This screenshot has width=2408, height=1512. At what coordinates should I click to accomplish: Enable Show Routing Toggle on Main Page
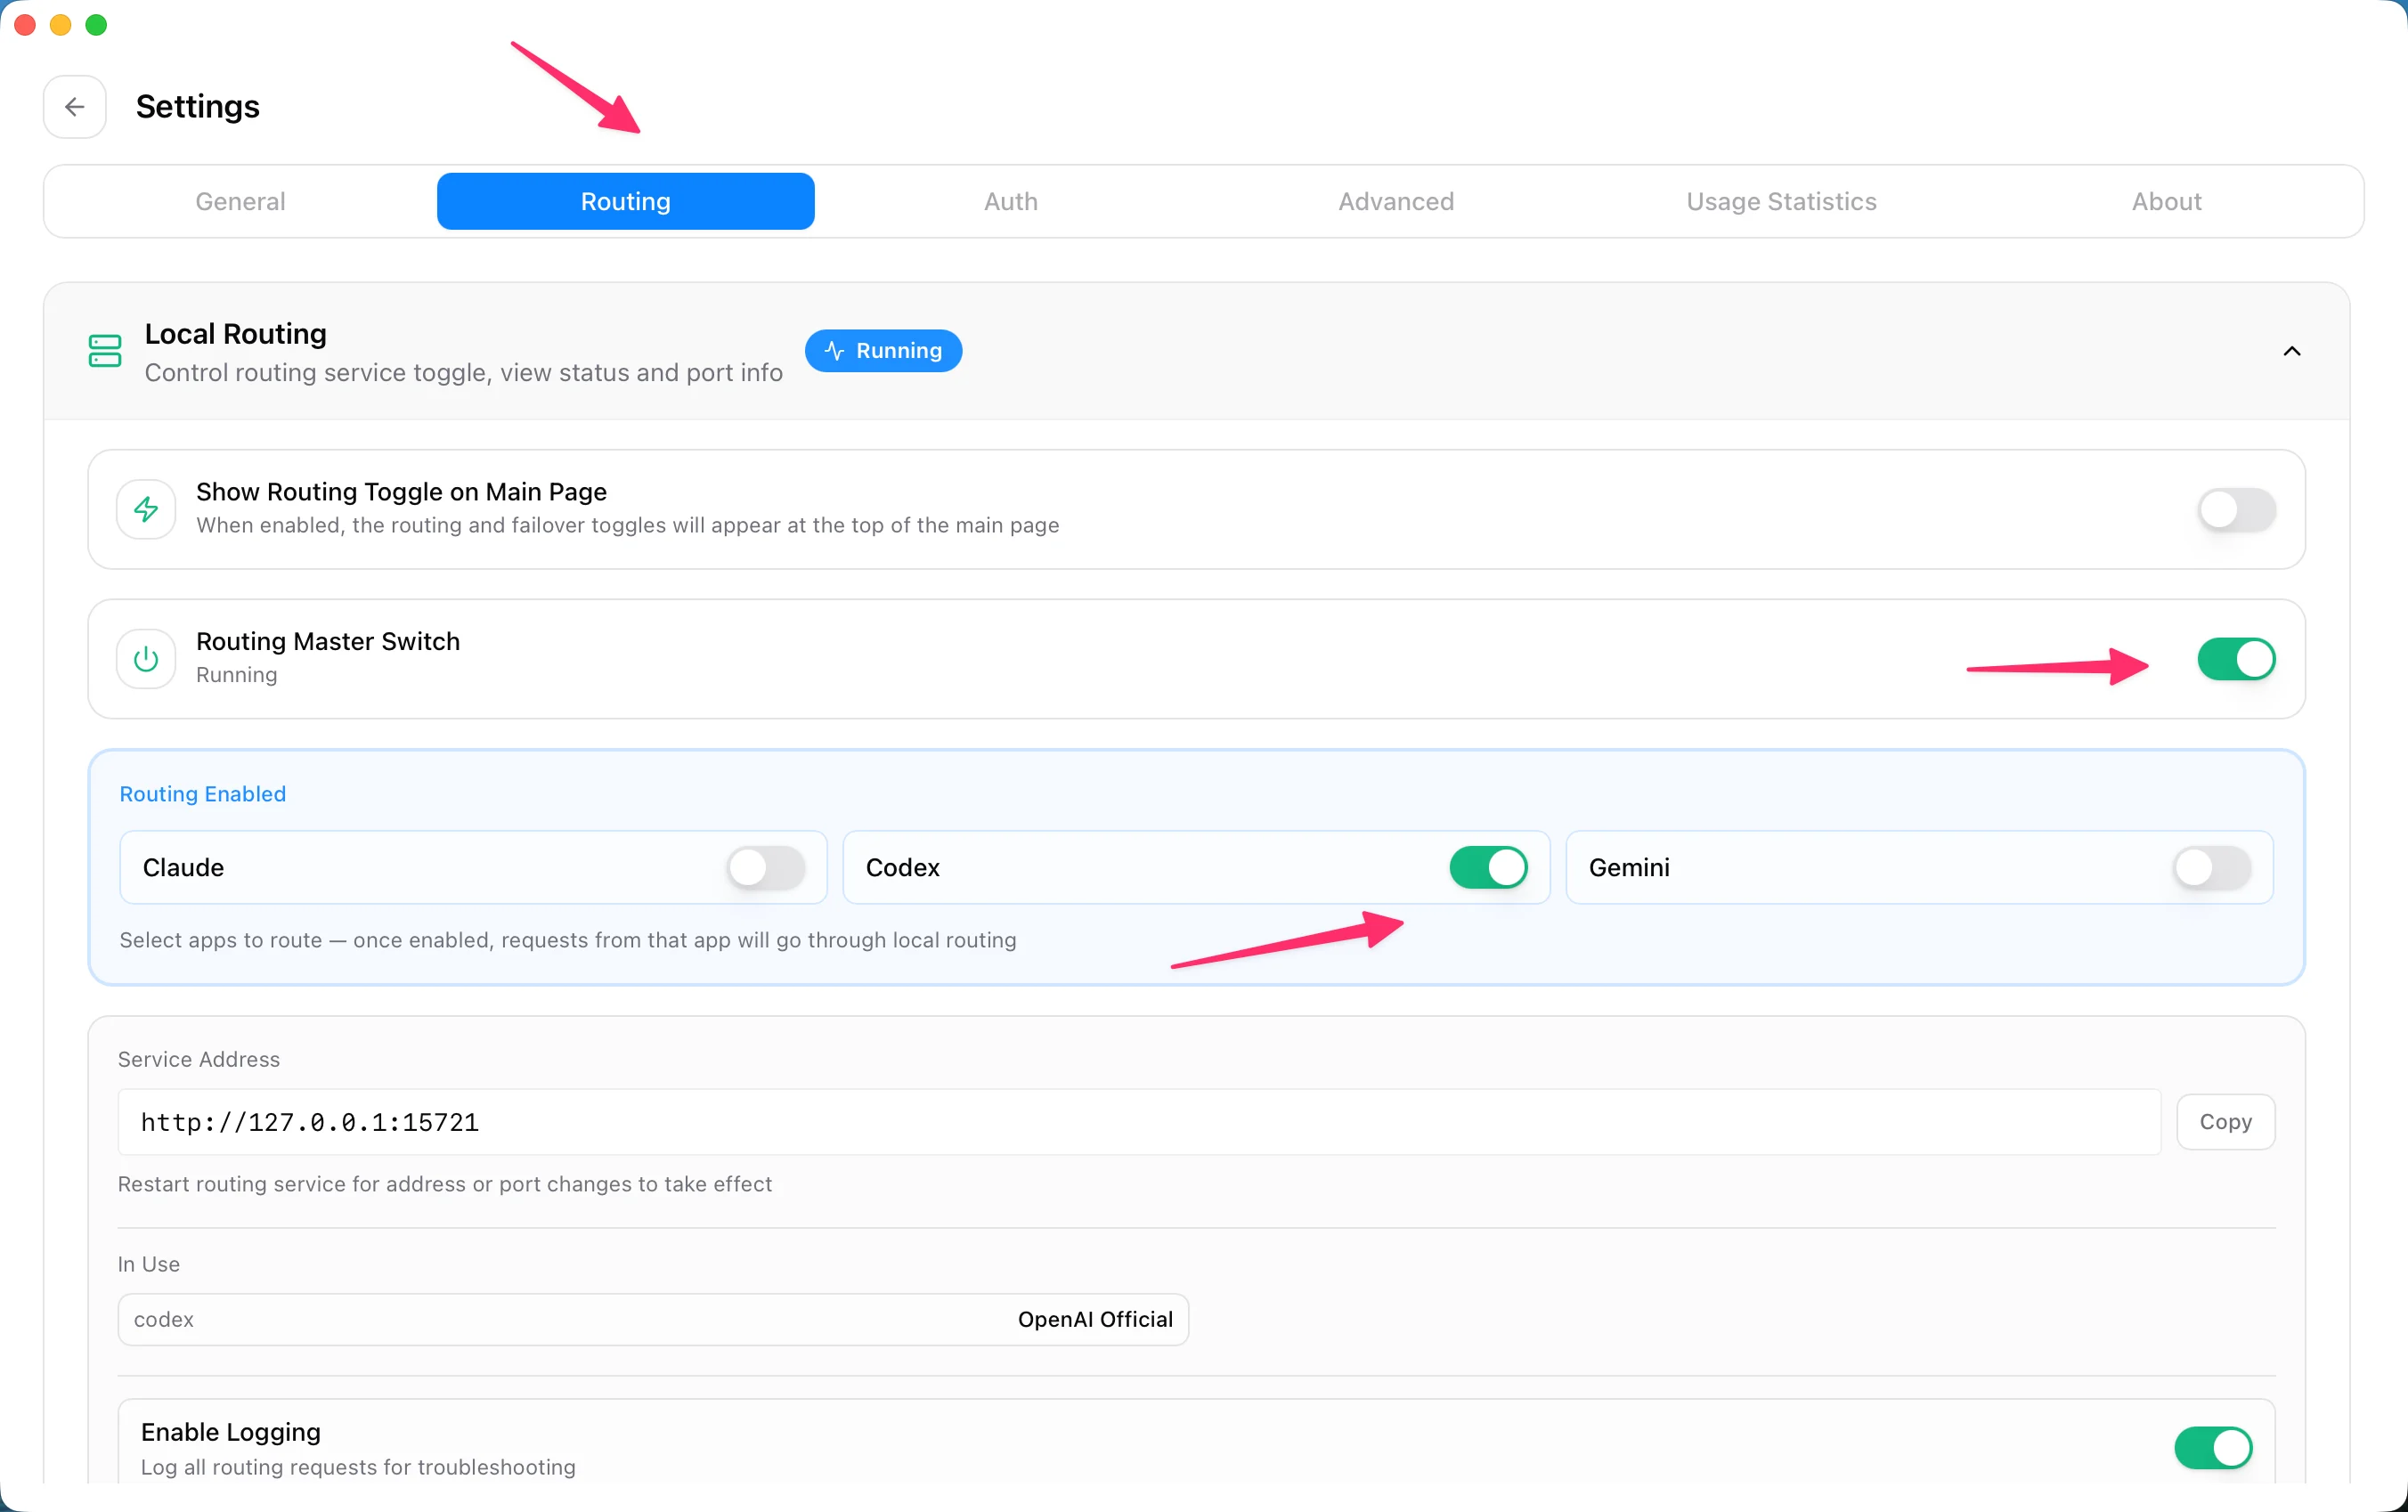(2236, 509)
